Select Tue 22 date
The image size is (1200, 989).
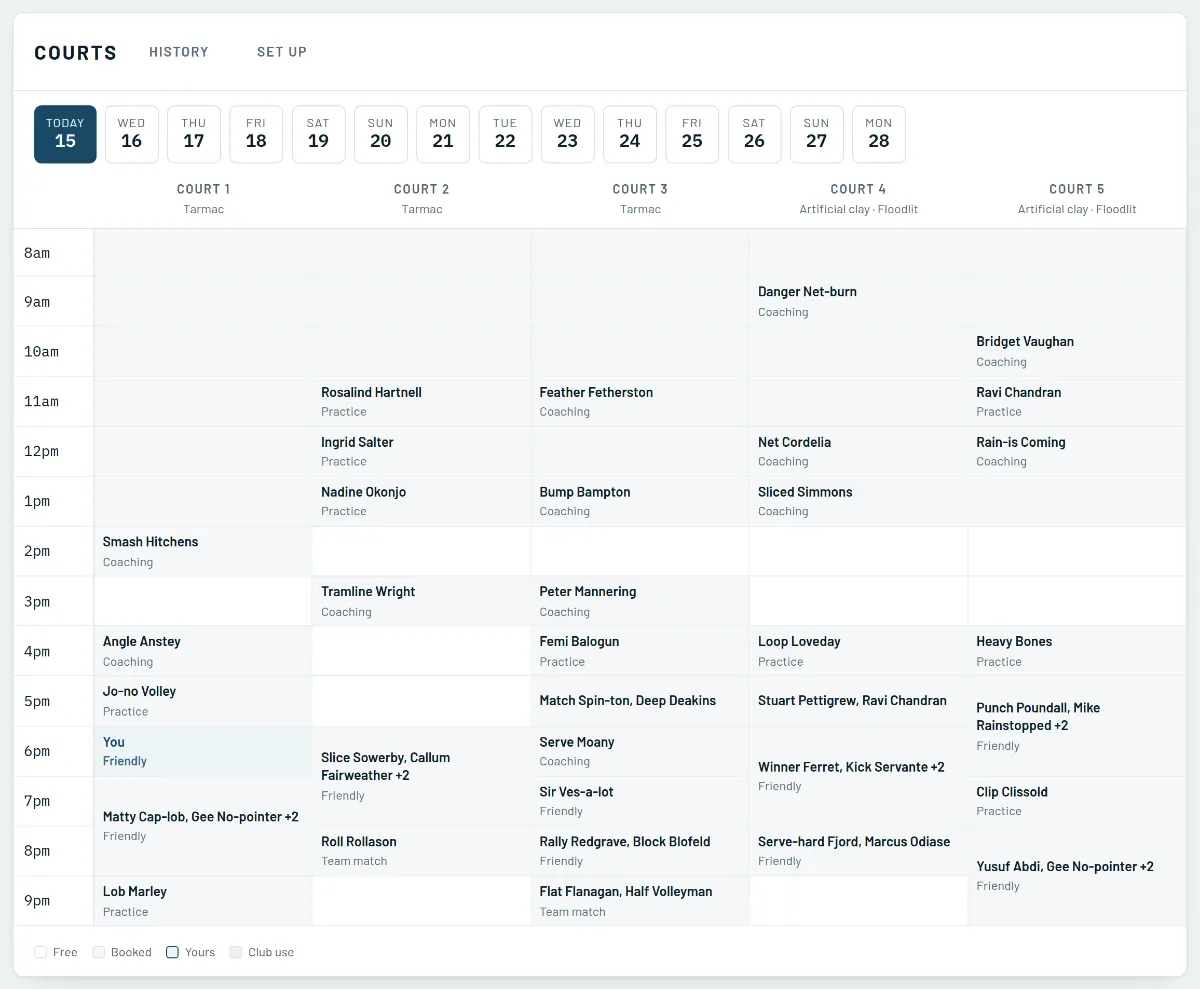(x=505, y=134)
